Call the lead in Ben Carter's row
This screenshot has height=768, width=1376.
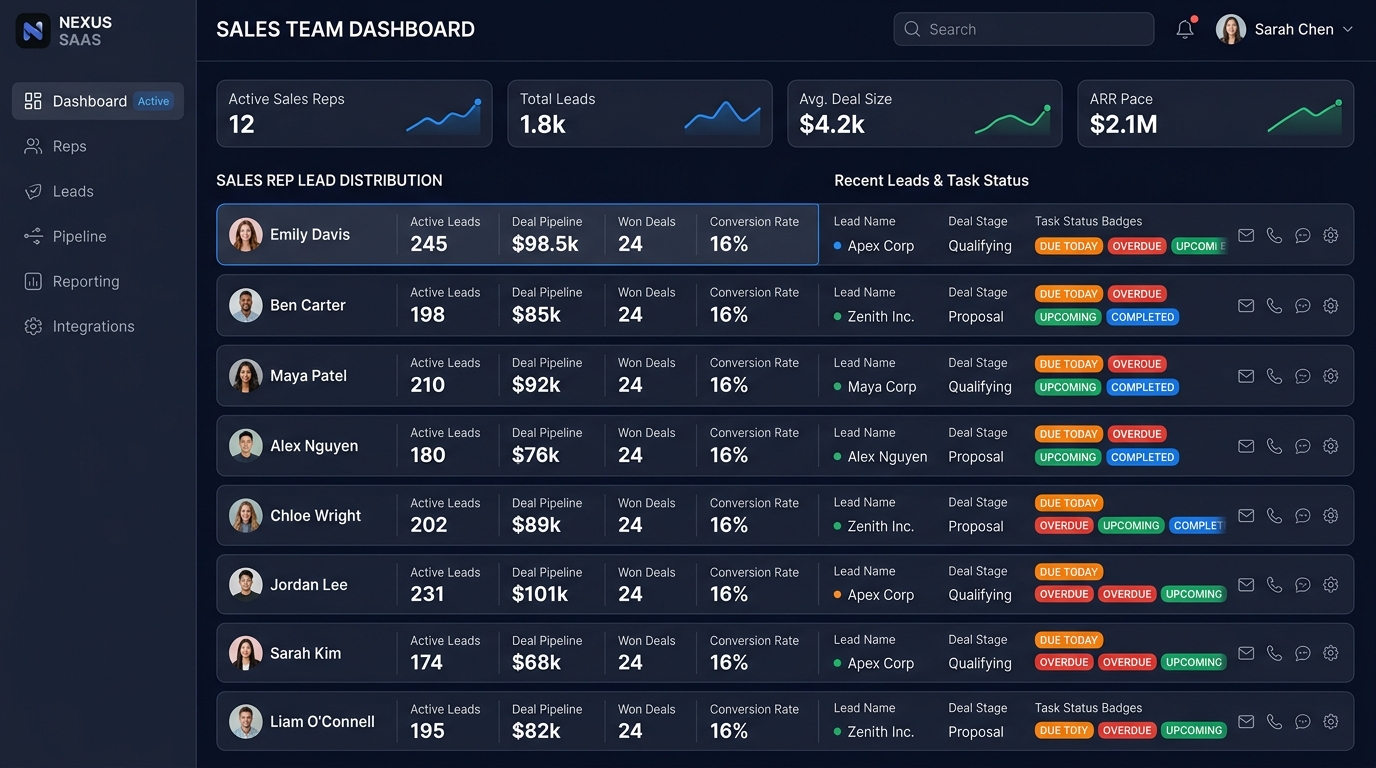click(x=1274, y=306)
